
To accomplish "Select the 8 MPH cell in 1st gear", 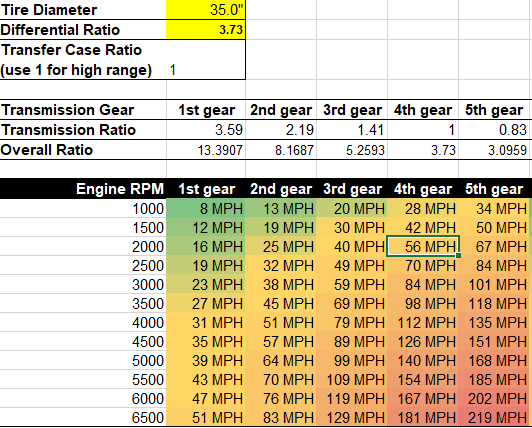I will (206, 208).
